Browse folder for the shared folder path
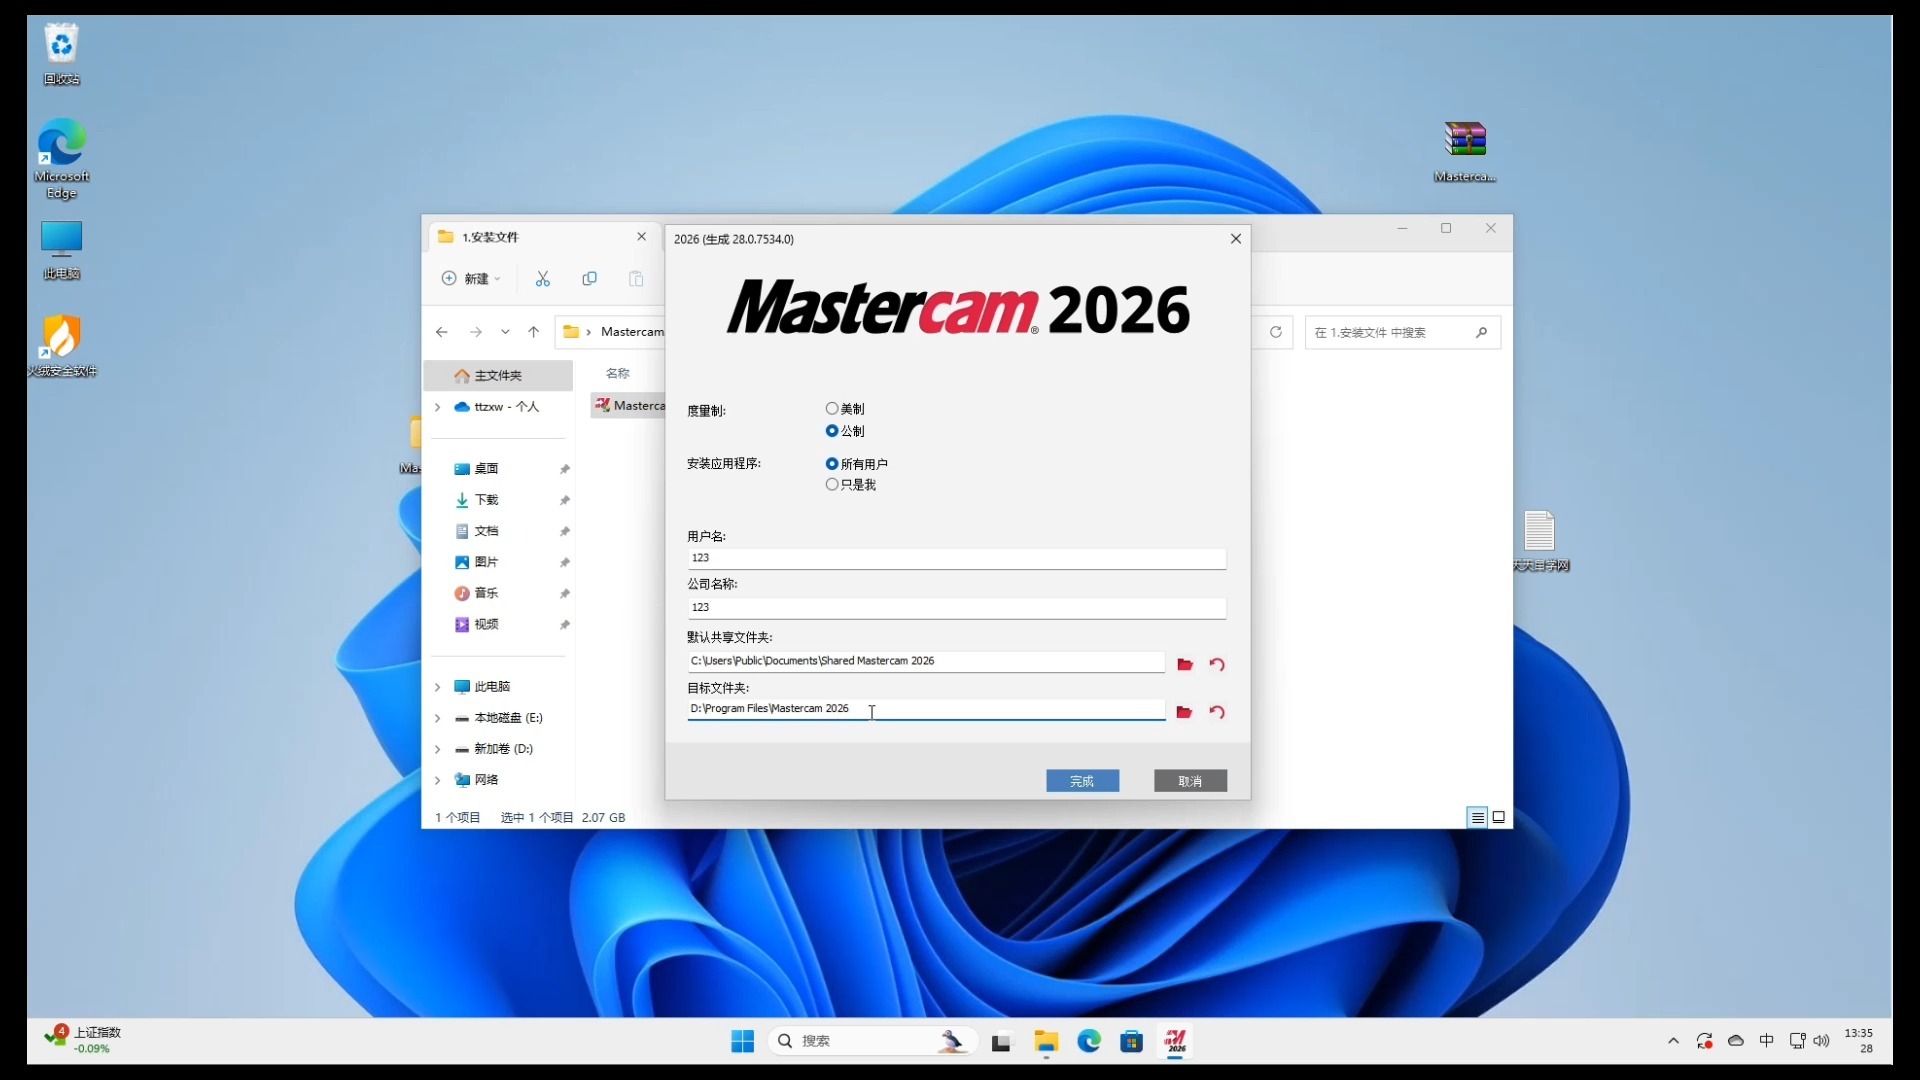 (x=1185, y=664)
